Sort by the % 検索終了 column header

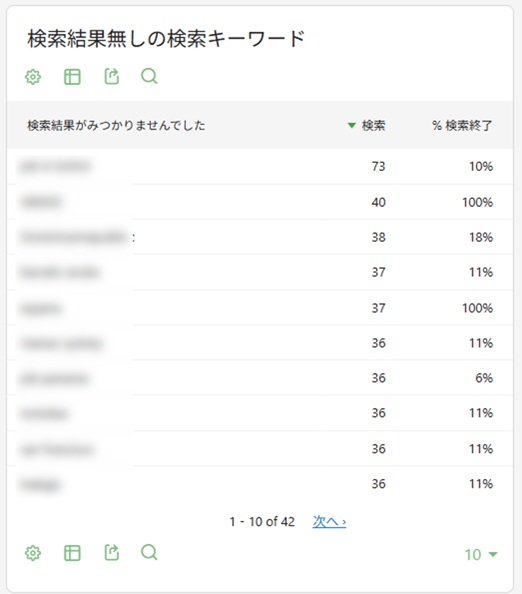(x=462, y=125)
